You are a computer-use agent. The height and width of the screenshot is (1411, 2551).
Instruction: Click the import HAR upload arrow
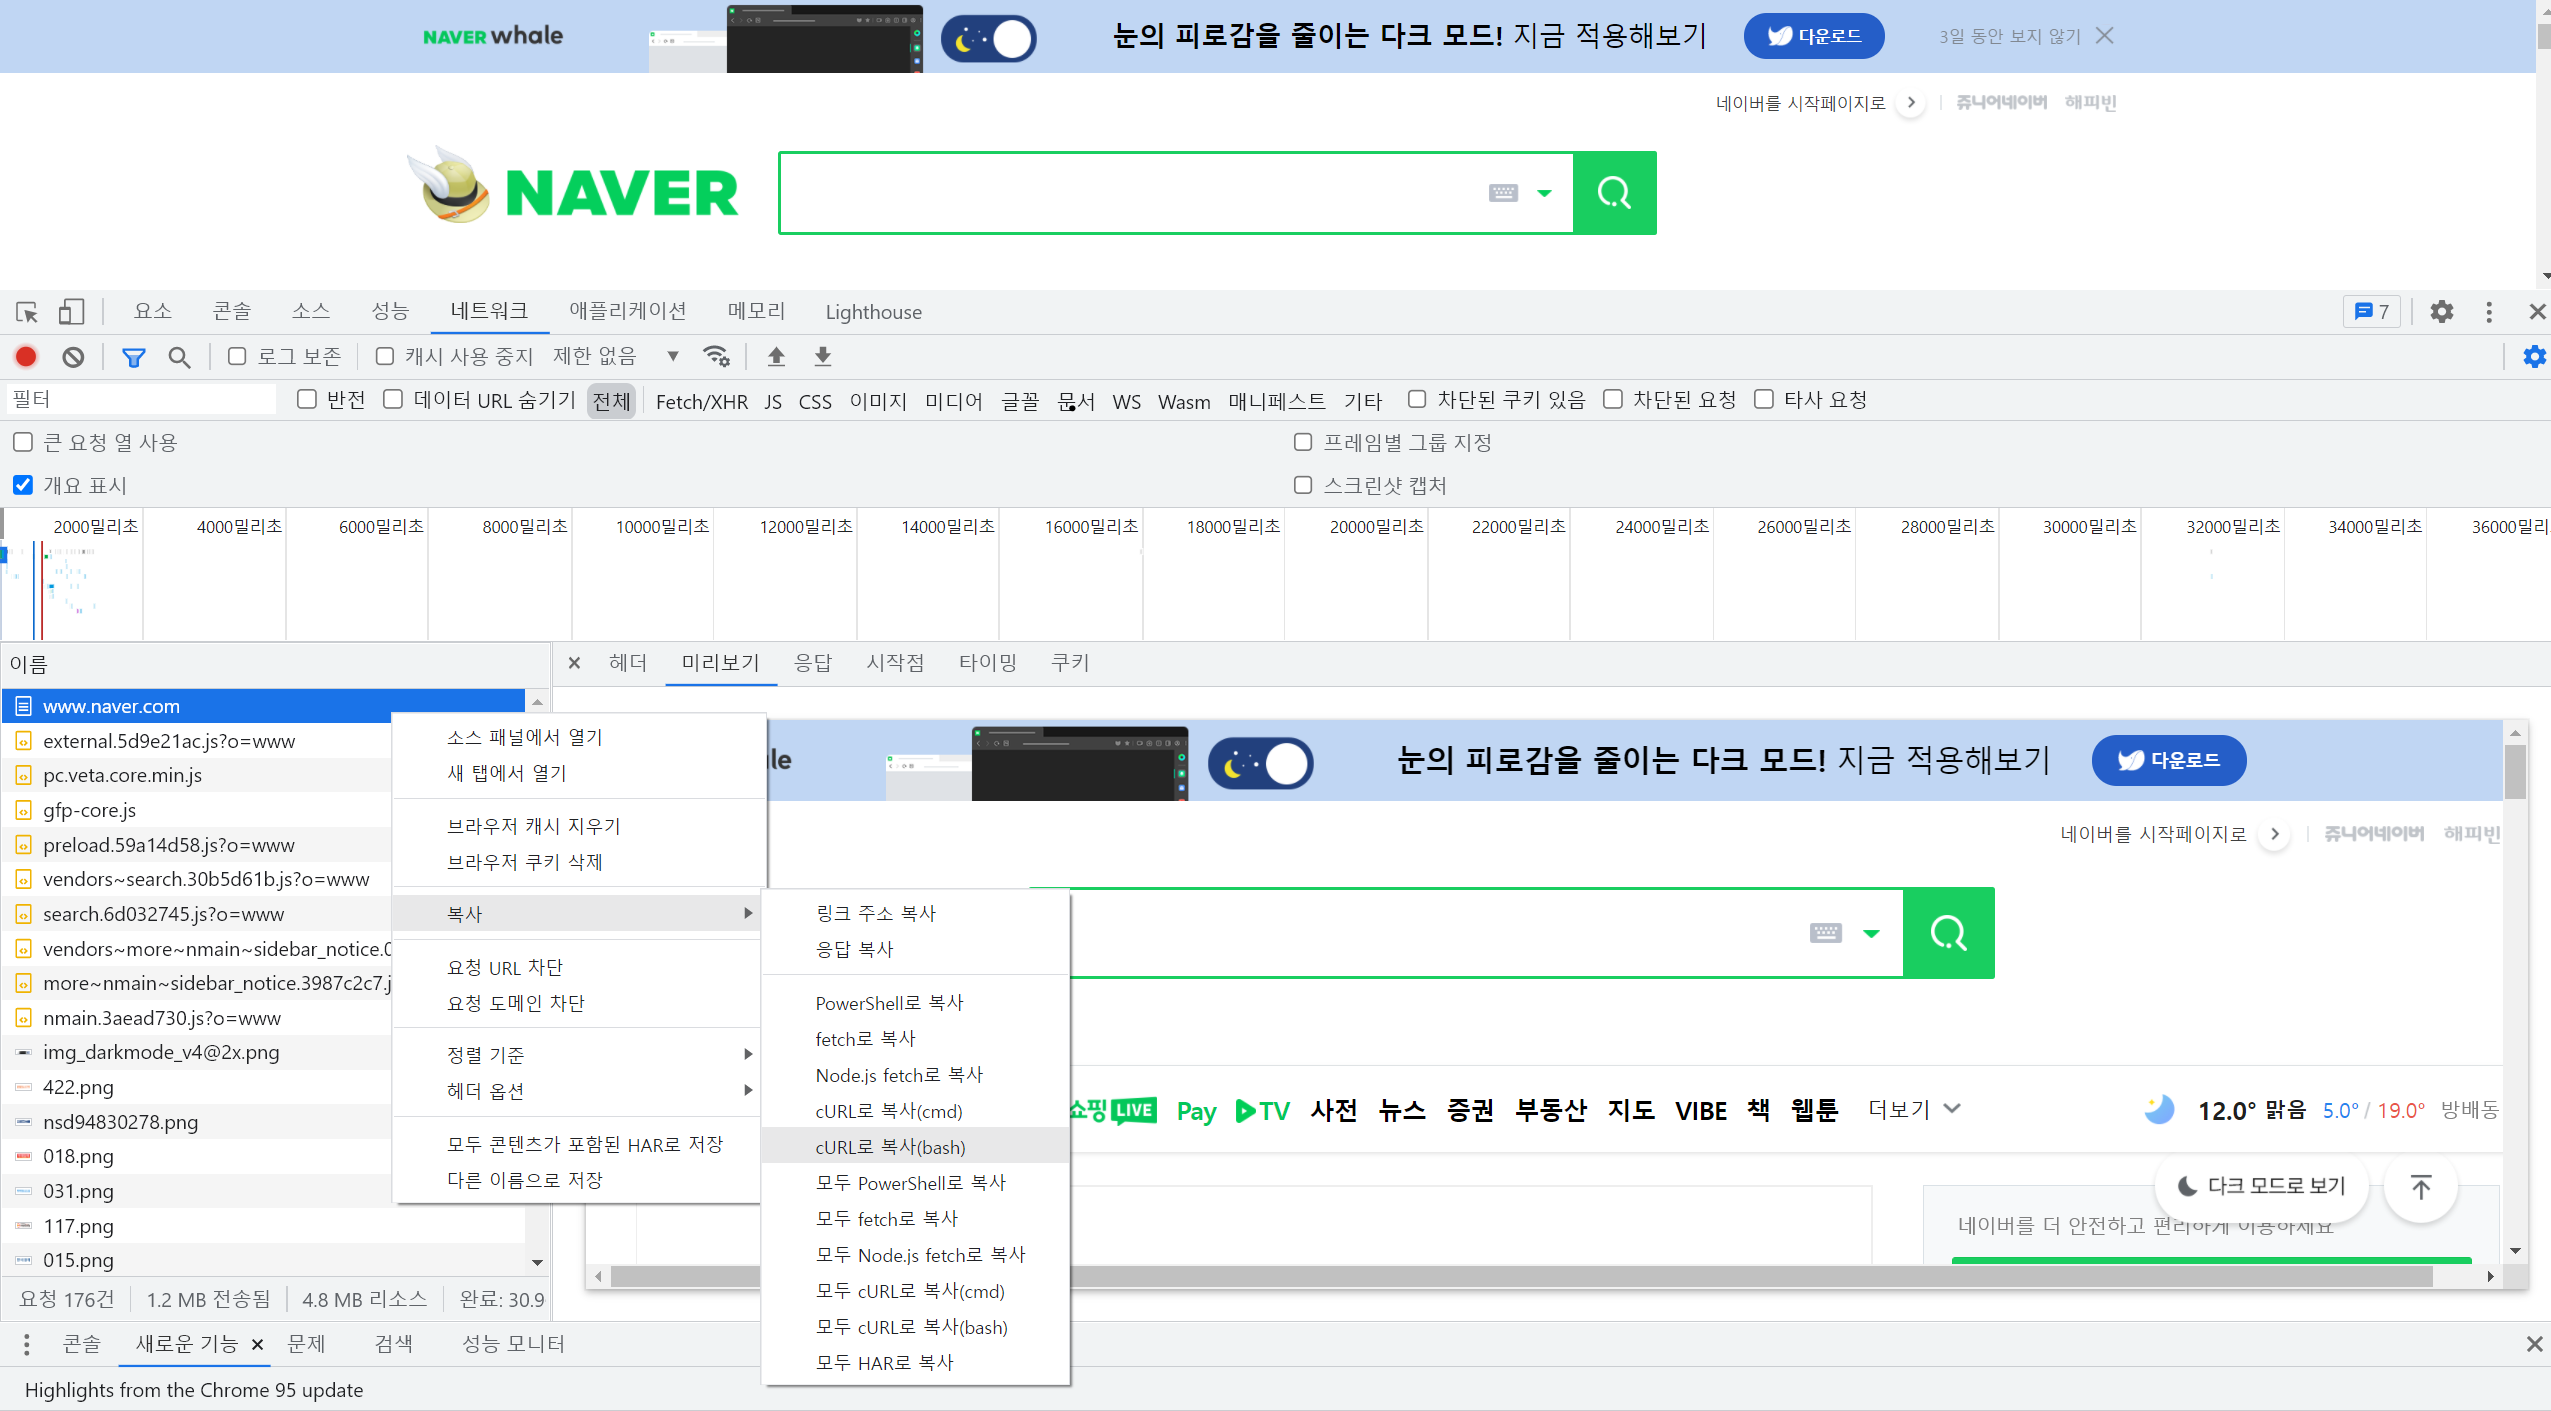[776, 357]
